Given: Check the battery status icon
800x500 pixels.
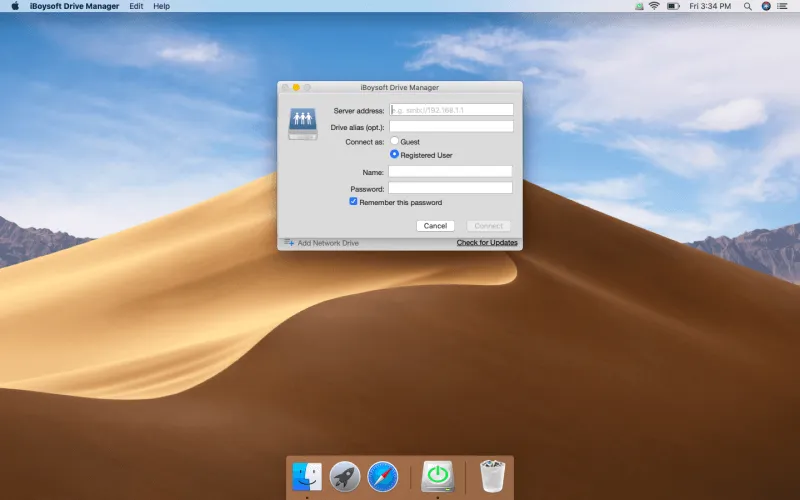Looking at the screenshot, I should coord(673,6).
